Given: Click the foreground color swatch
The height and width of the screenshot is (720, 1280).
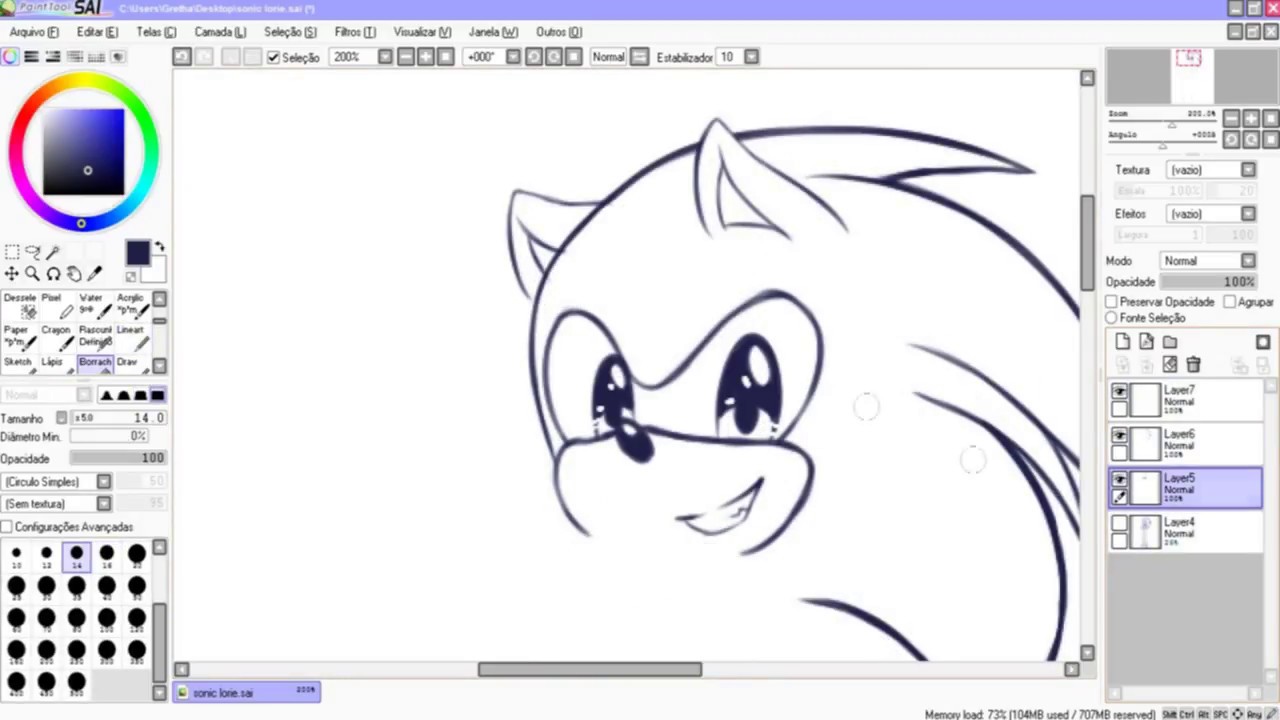Looking at the screenshot, I should 137,253.
